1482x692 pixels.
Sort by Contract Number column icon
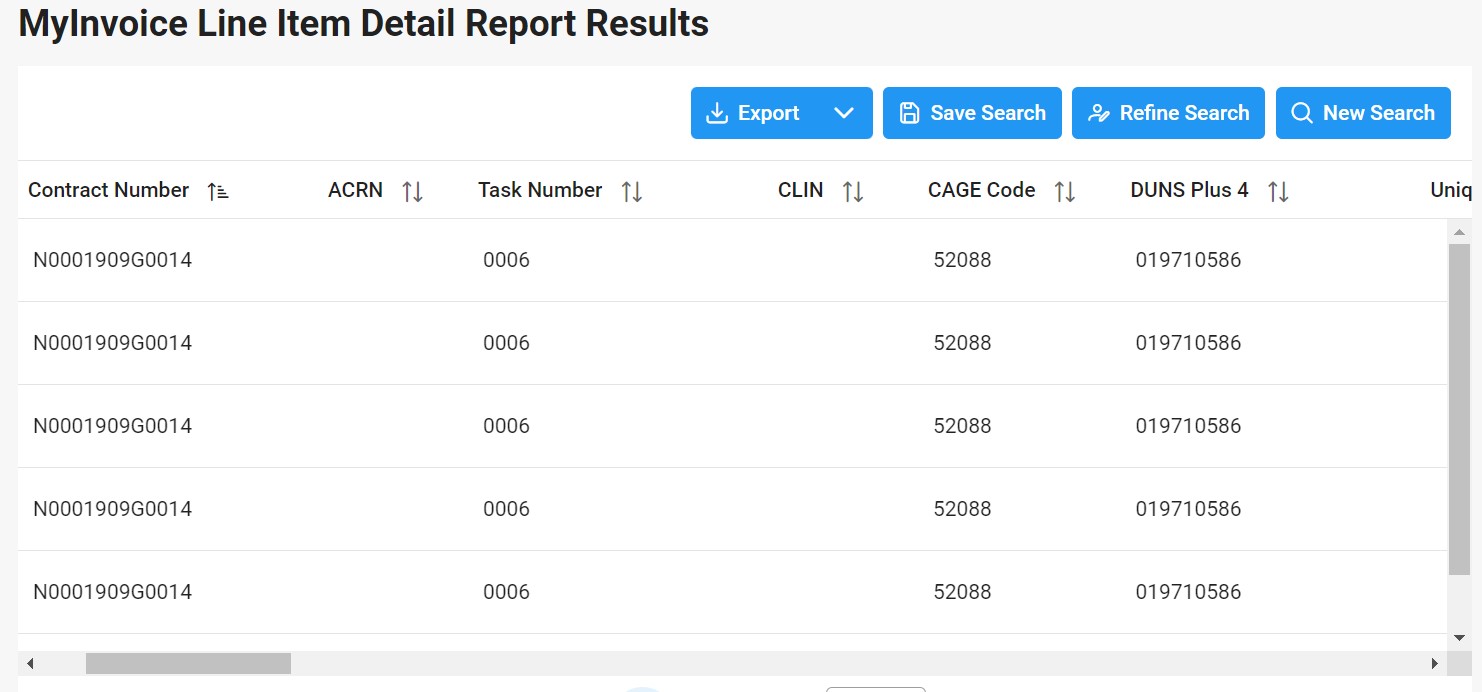(x=218, y=191)
